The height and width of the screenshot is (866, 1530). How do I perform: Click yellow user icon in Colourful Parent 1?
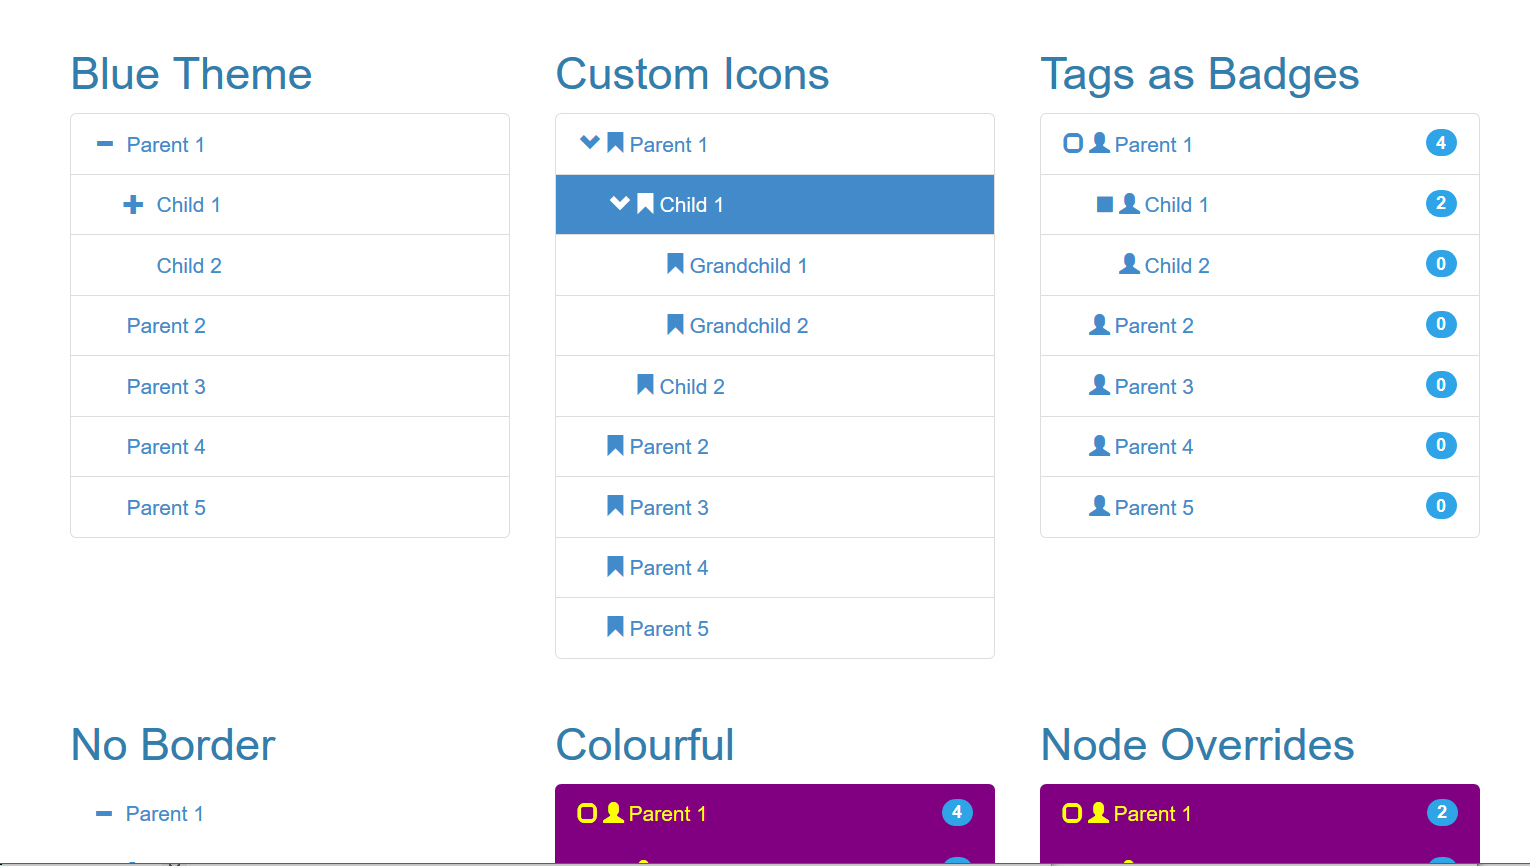[613, 813]
